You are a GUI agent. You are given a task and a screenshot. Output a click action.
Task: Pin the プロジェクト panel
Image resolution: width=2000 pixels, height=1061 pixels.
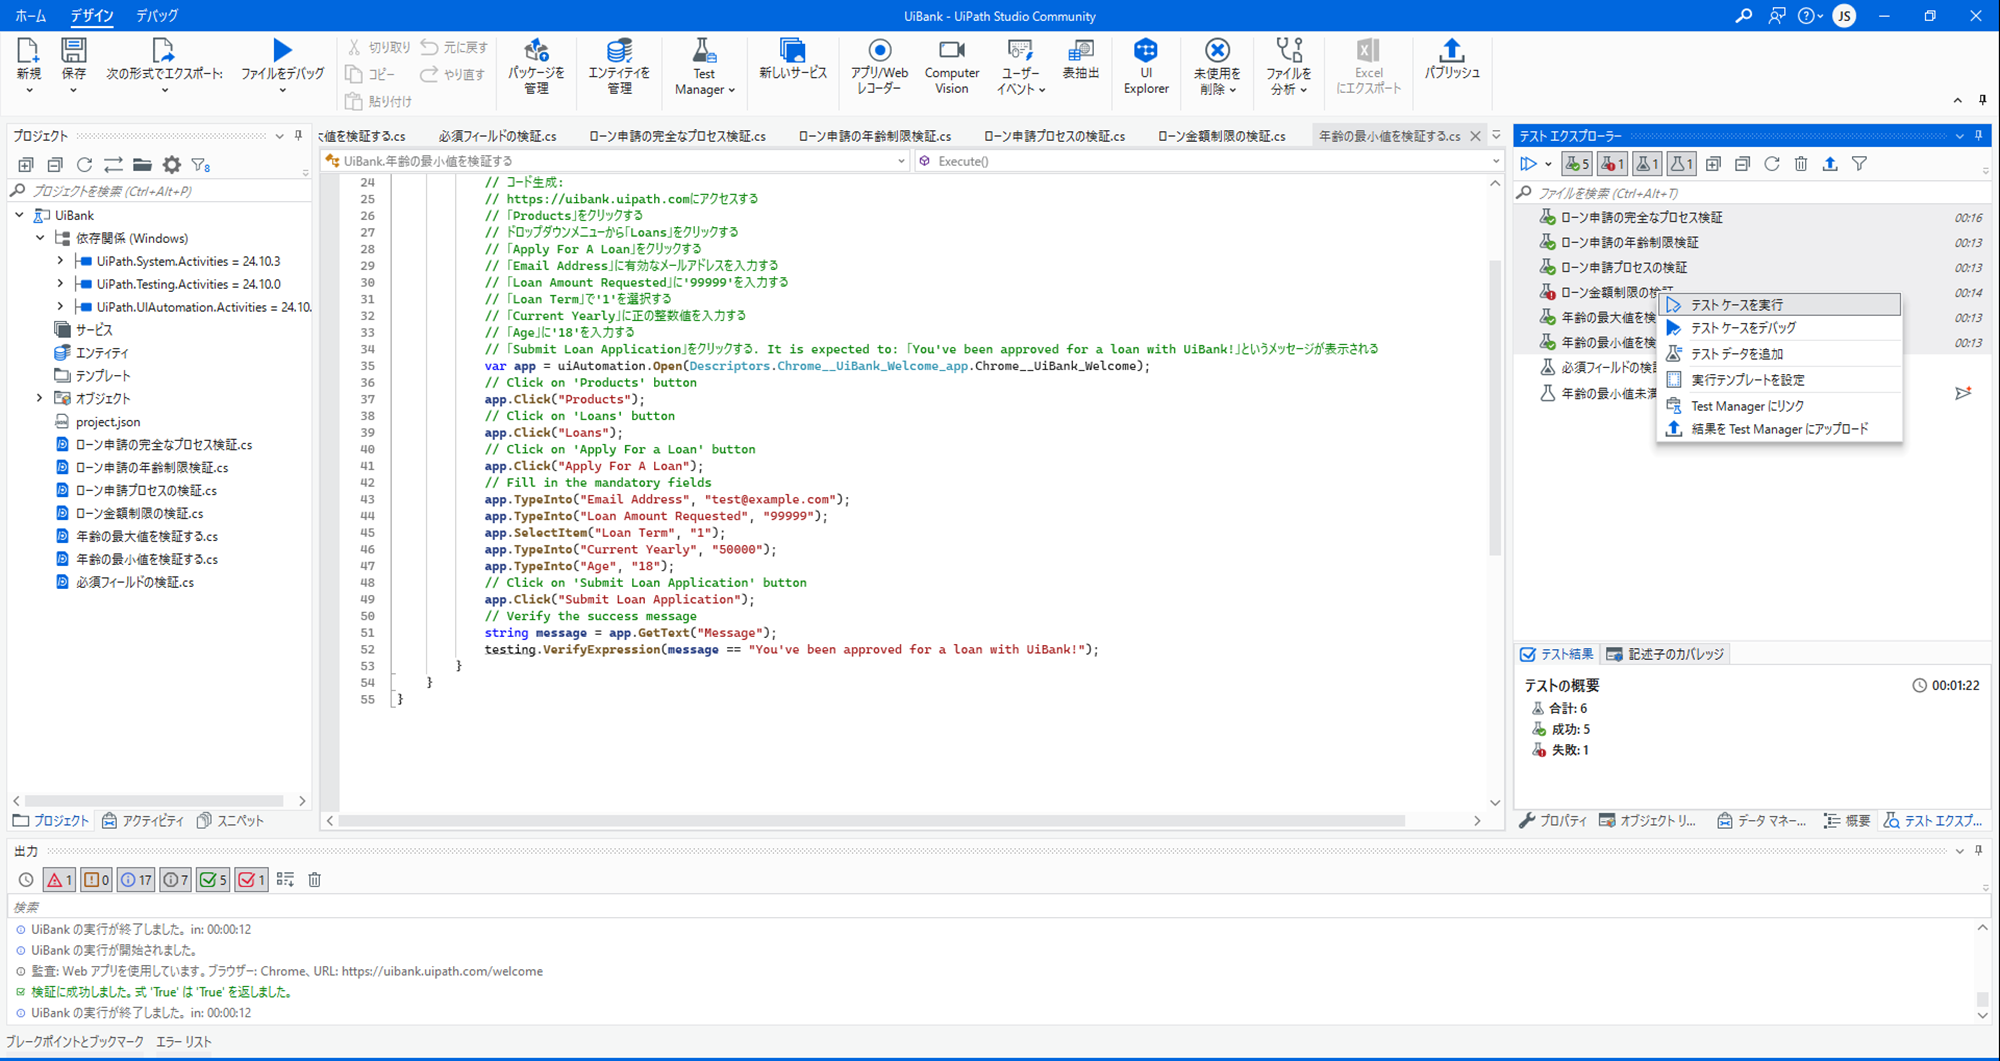tap(298, 136)
